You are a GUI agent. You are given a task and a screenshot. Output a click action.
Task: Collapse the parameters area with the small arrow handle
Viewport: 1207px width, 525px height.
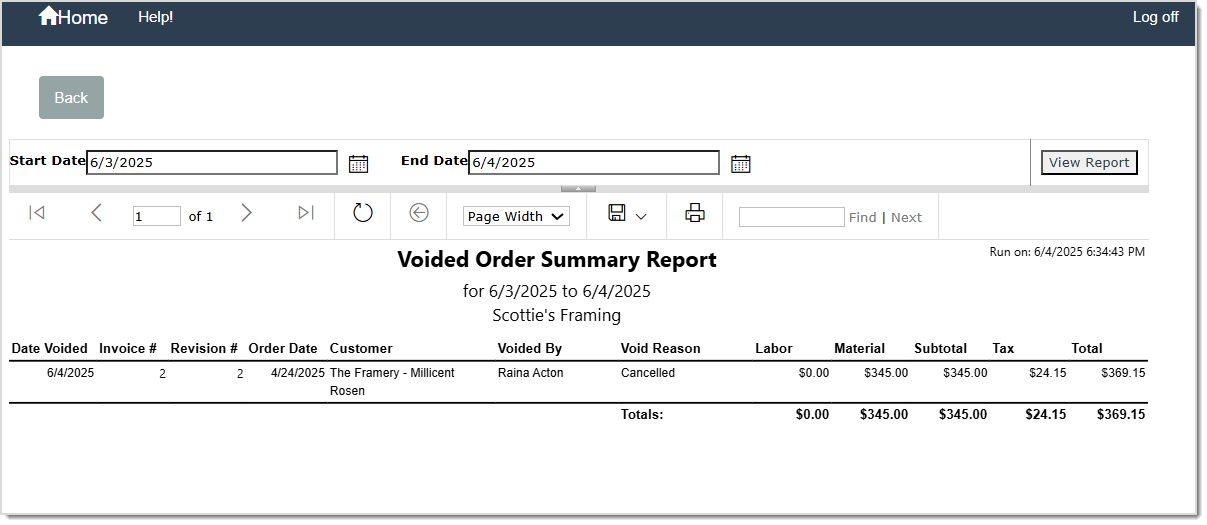click(578, 188)
